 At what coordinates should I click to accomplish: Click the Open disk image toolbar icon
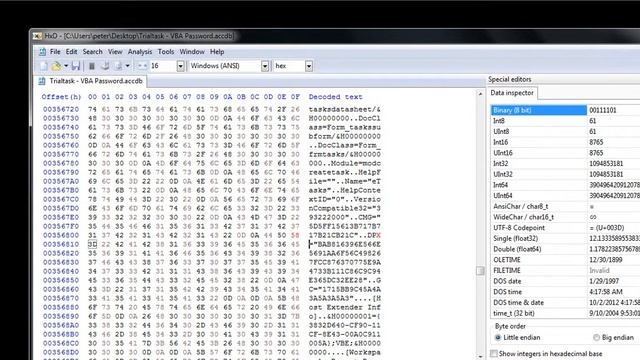[x=119, y=66]
